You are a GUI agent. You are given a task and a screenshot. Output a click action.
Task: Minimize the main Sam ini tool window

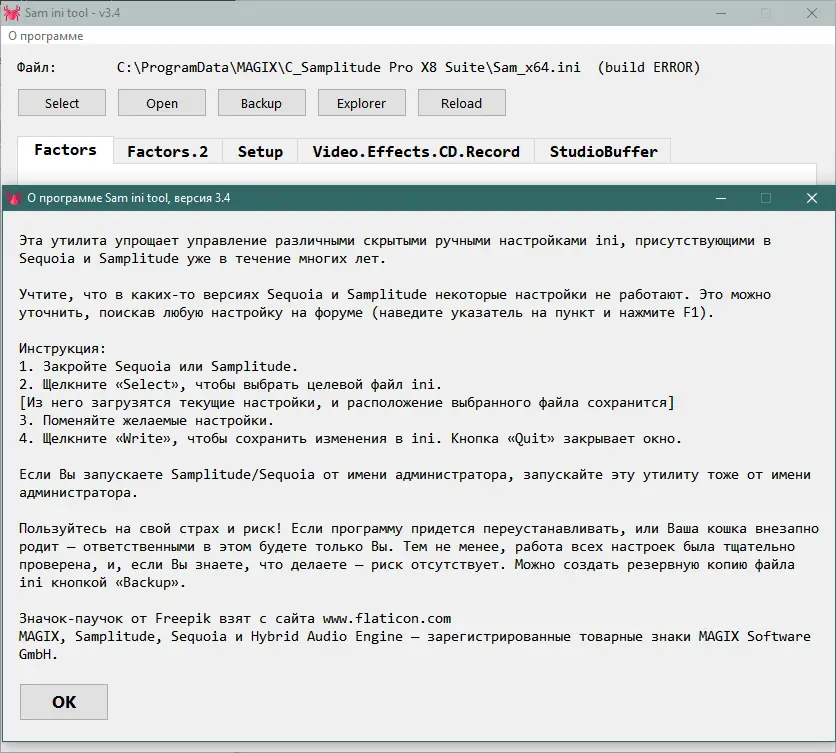(x=721, y=13)
